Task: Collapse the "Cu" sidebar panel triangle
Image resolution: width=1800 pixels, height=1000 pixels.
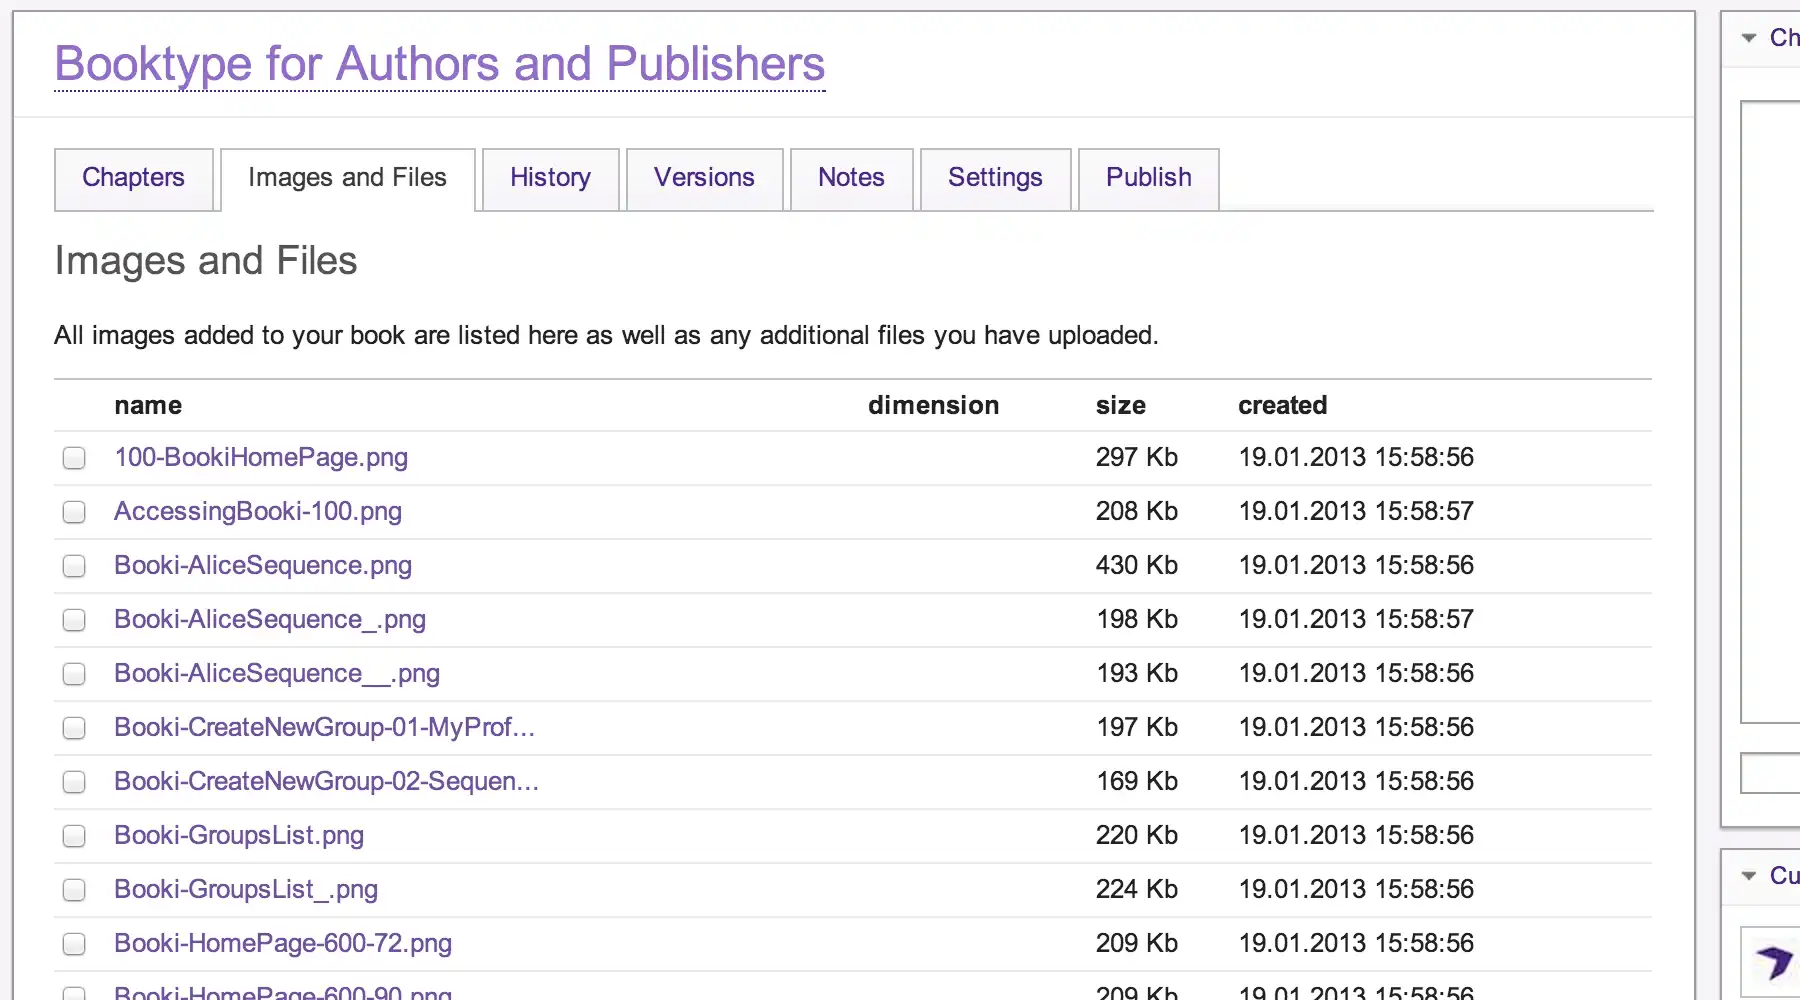Action: tap(1749, 876)
